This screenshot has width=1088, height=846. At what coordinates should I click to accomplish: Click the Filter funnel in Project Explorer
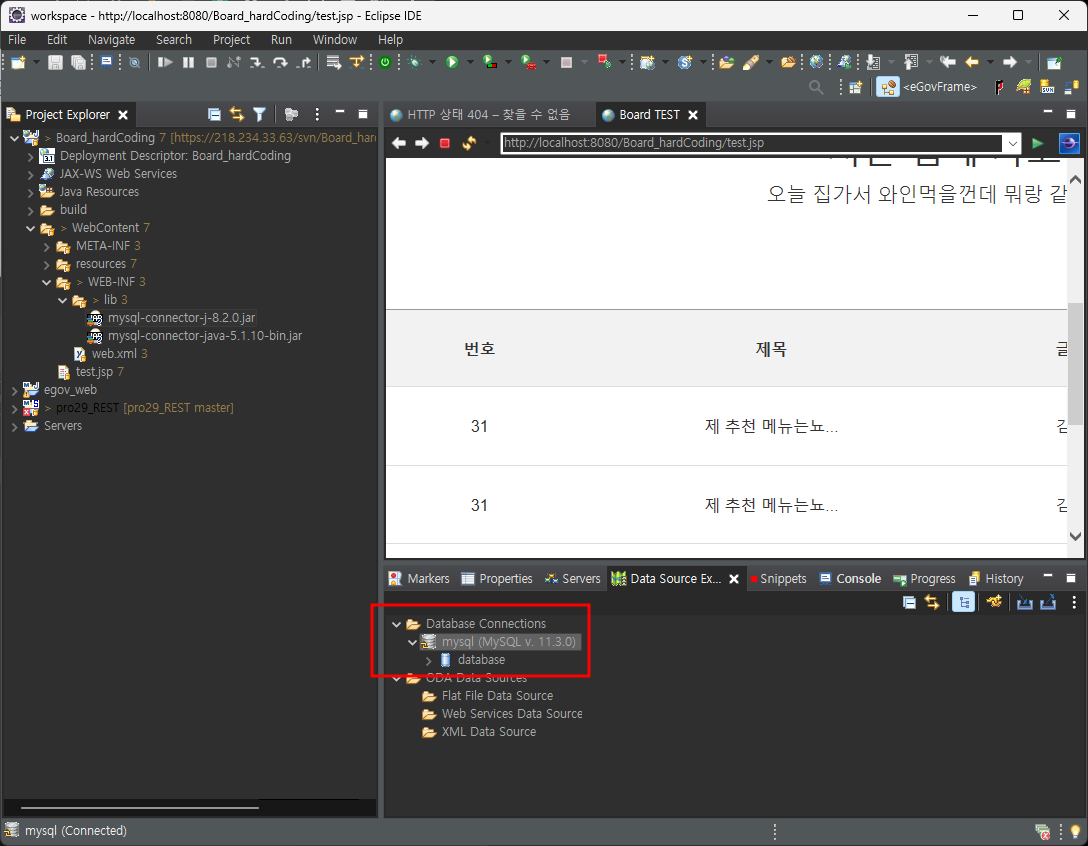259,114
